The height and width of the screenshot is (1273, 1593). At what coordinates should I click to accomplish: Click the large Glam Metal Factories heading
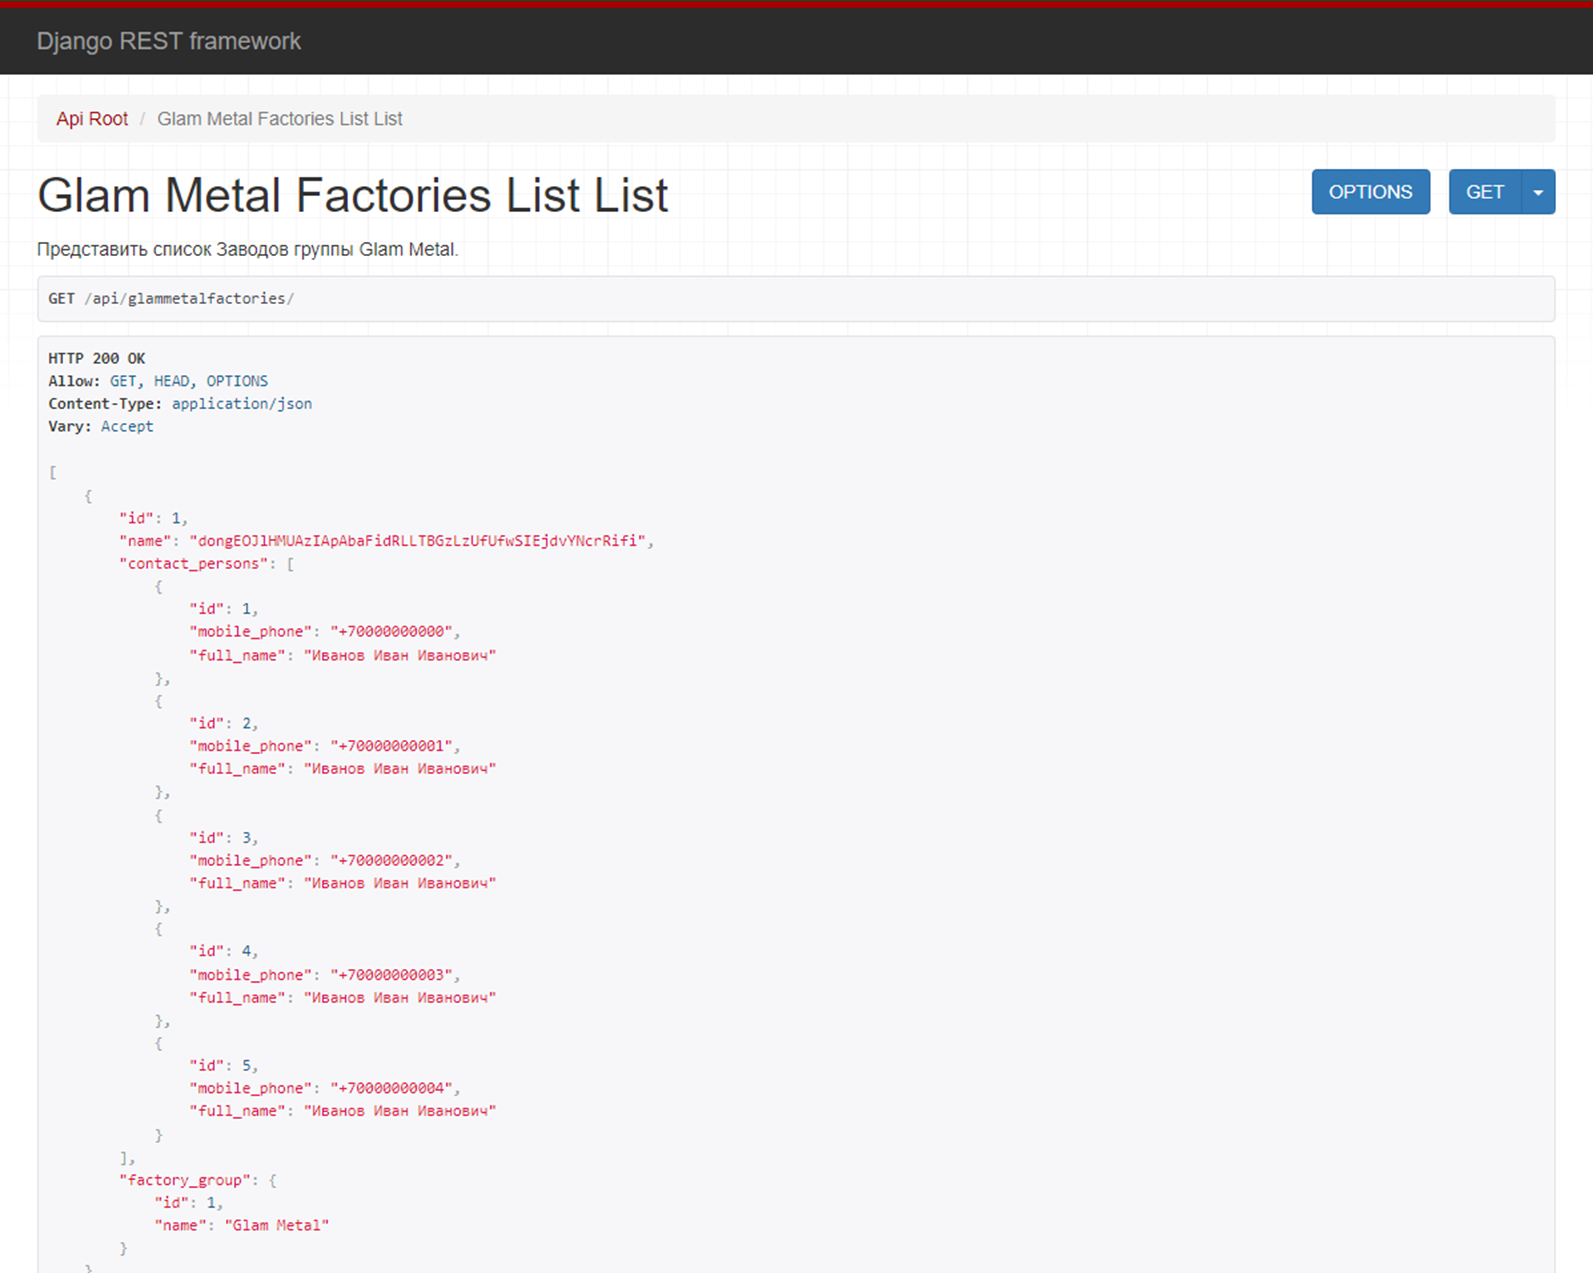click(x=352, y=195)
